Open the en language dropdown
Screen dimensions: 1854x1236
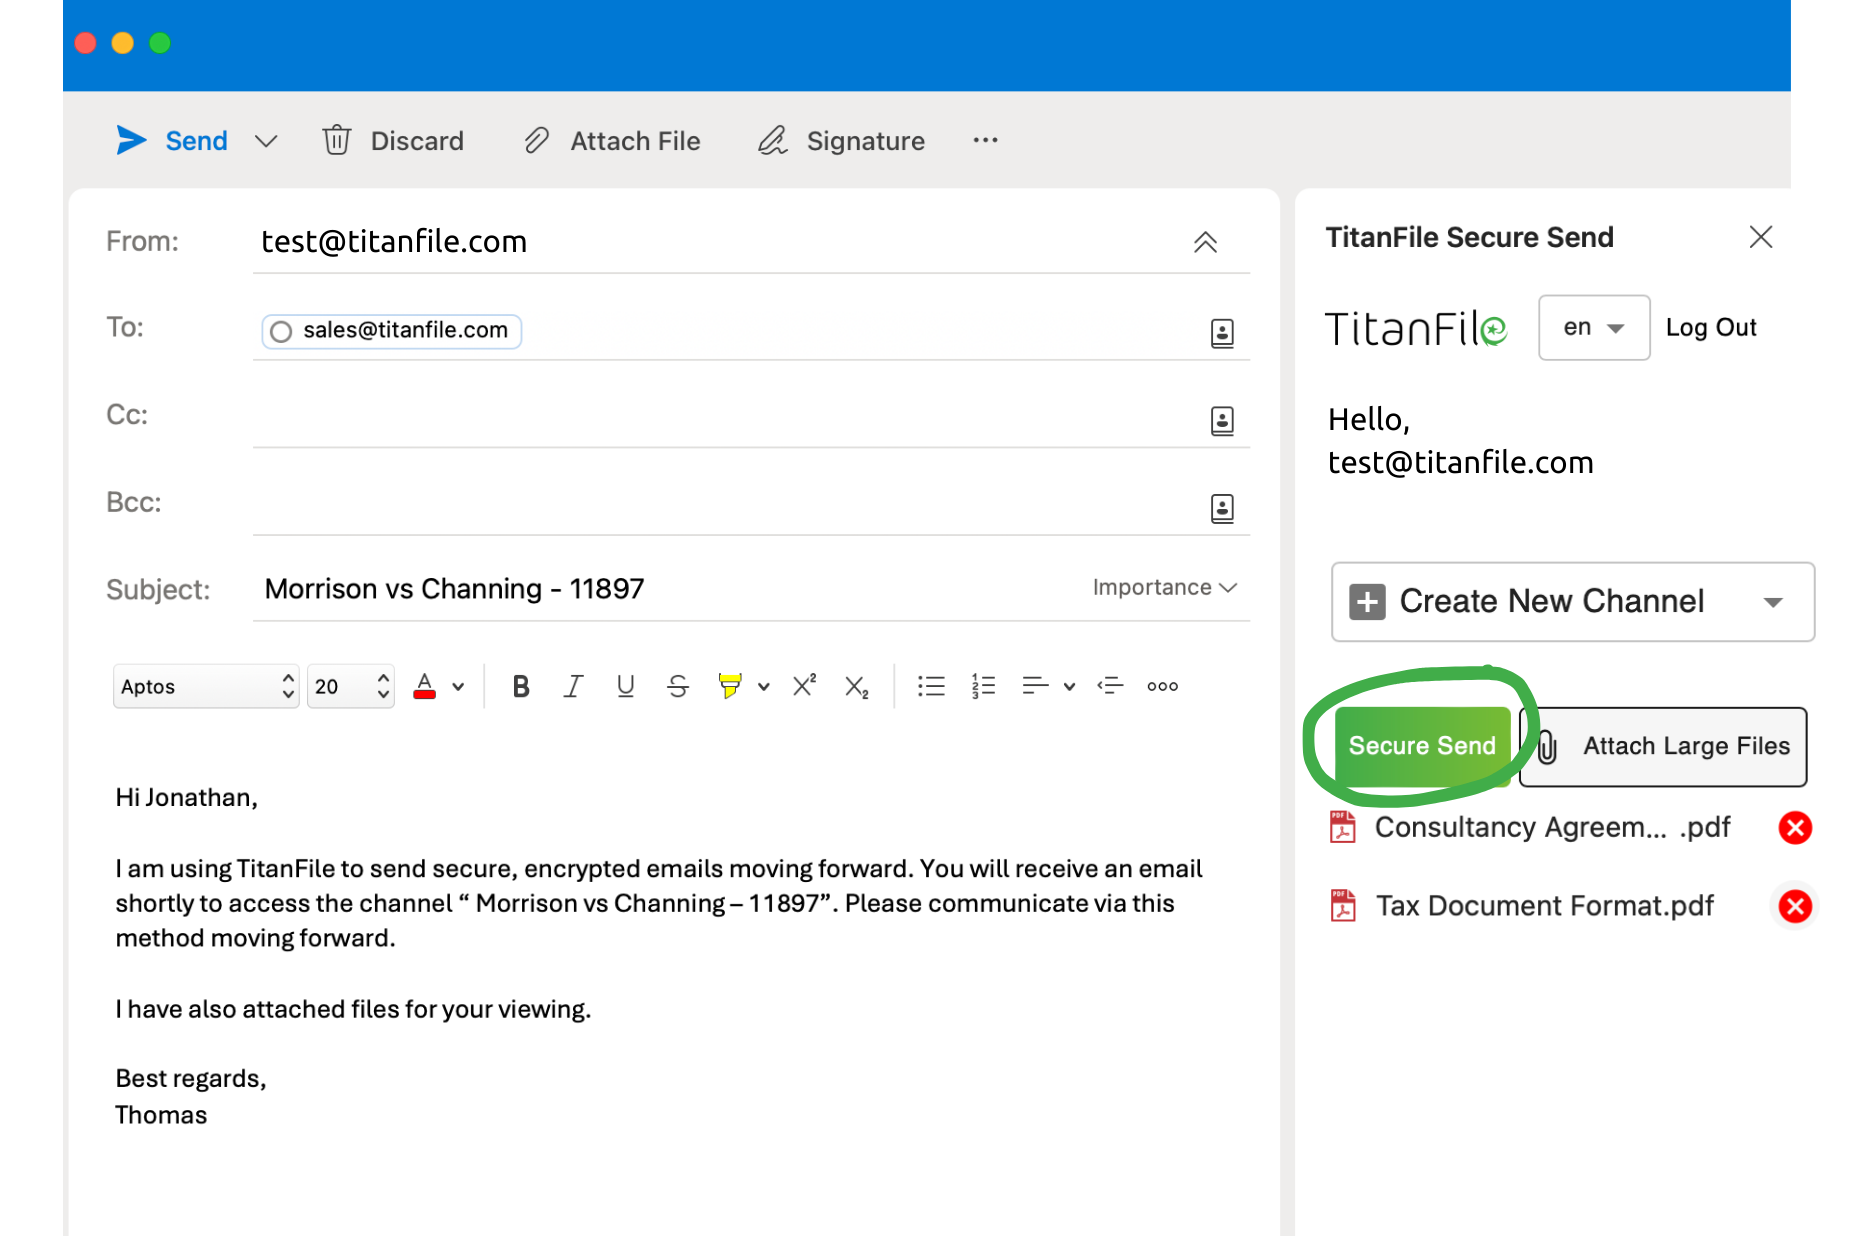(x=1594, y=328)
